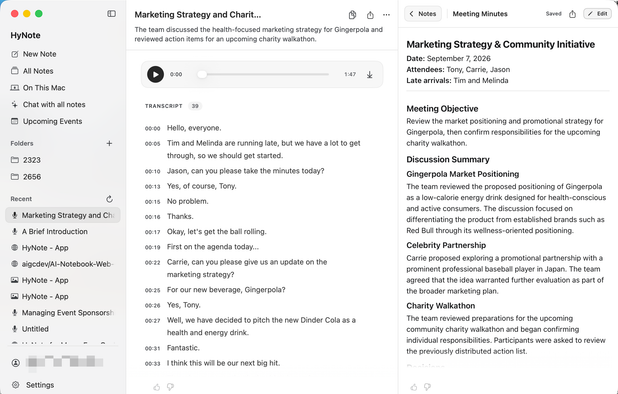
Task: Click the On This Mac computer icon
Action: [15, 88]
